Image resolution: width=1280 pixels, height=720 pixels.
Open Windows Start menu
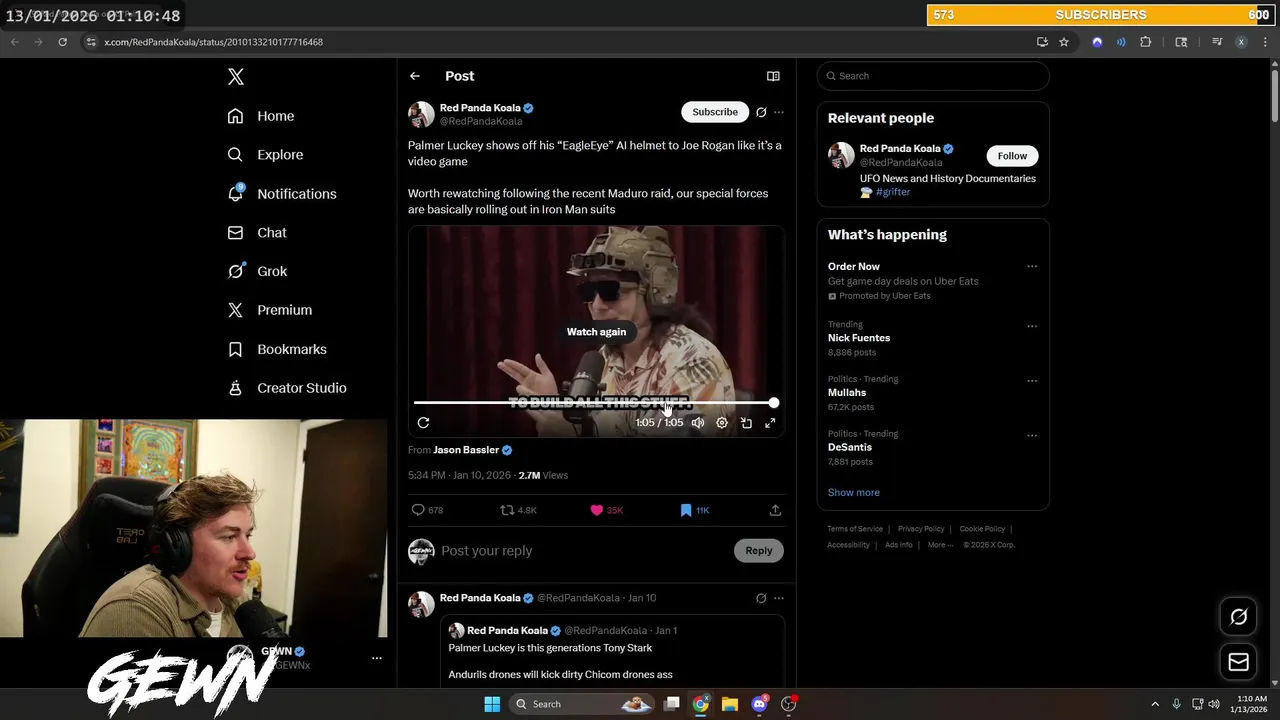click(x=492, y=704)
